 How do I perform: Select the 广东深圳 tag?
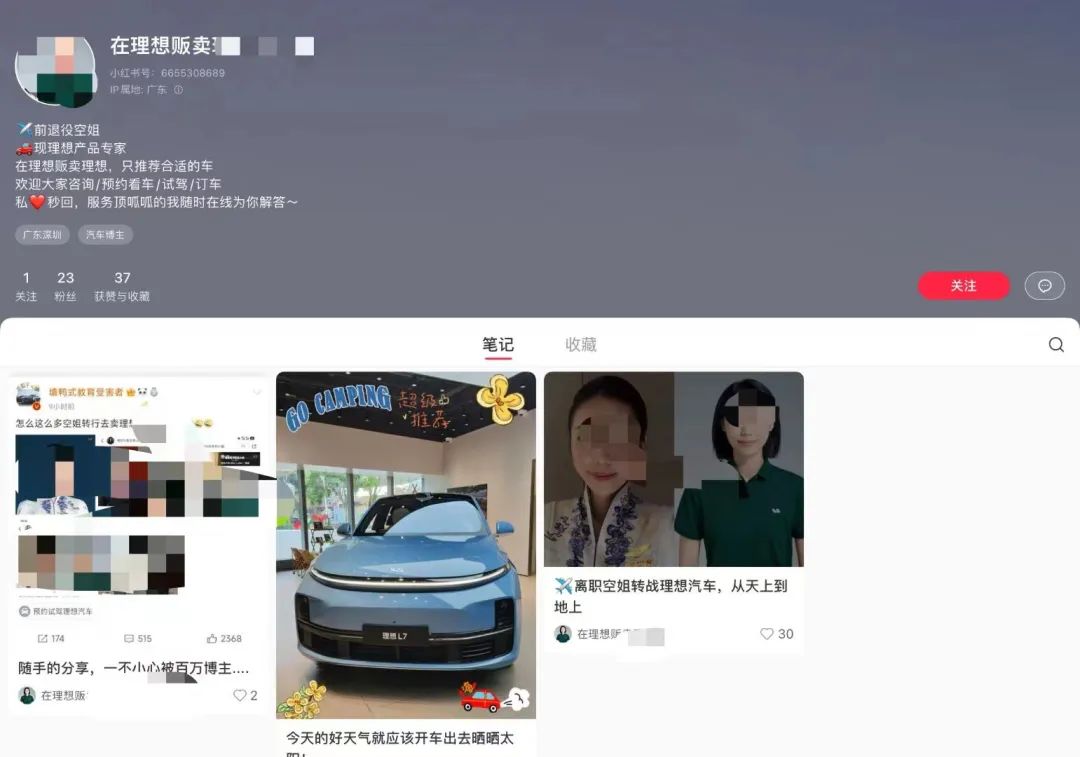(42, 235)
